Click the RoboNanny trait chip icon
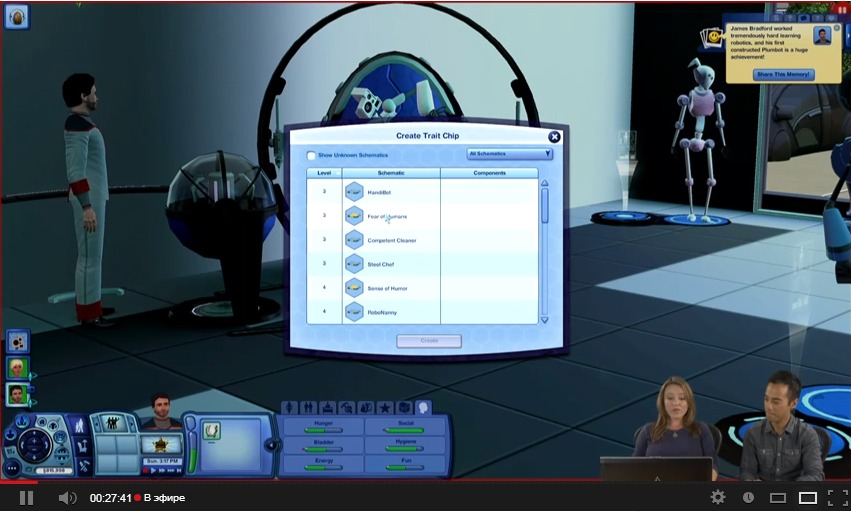The height and width of the screenshot is (512, 851). 354,312
